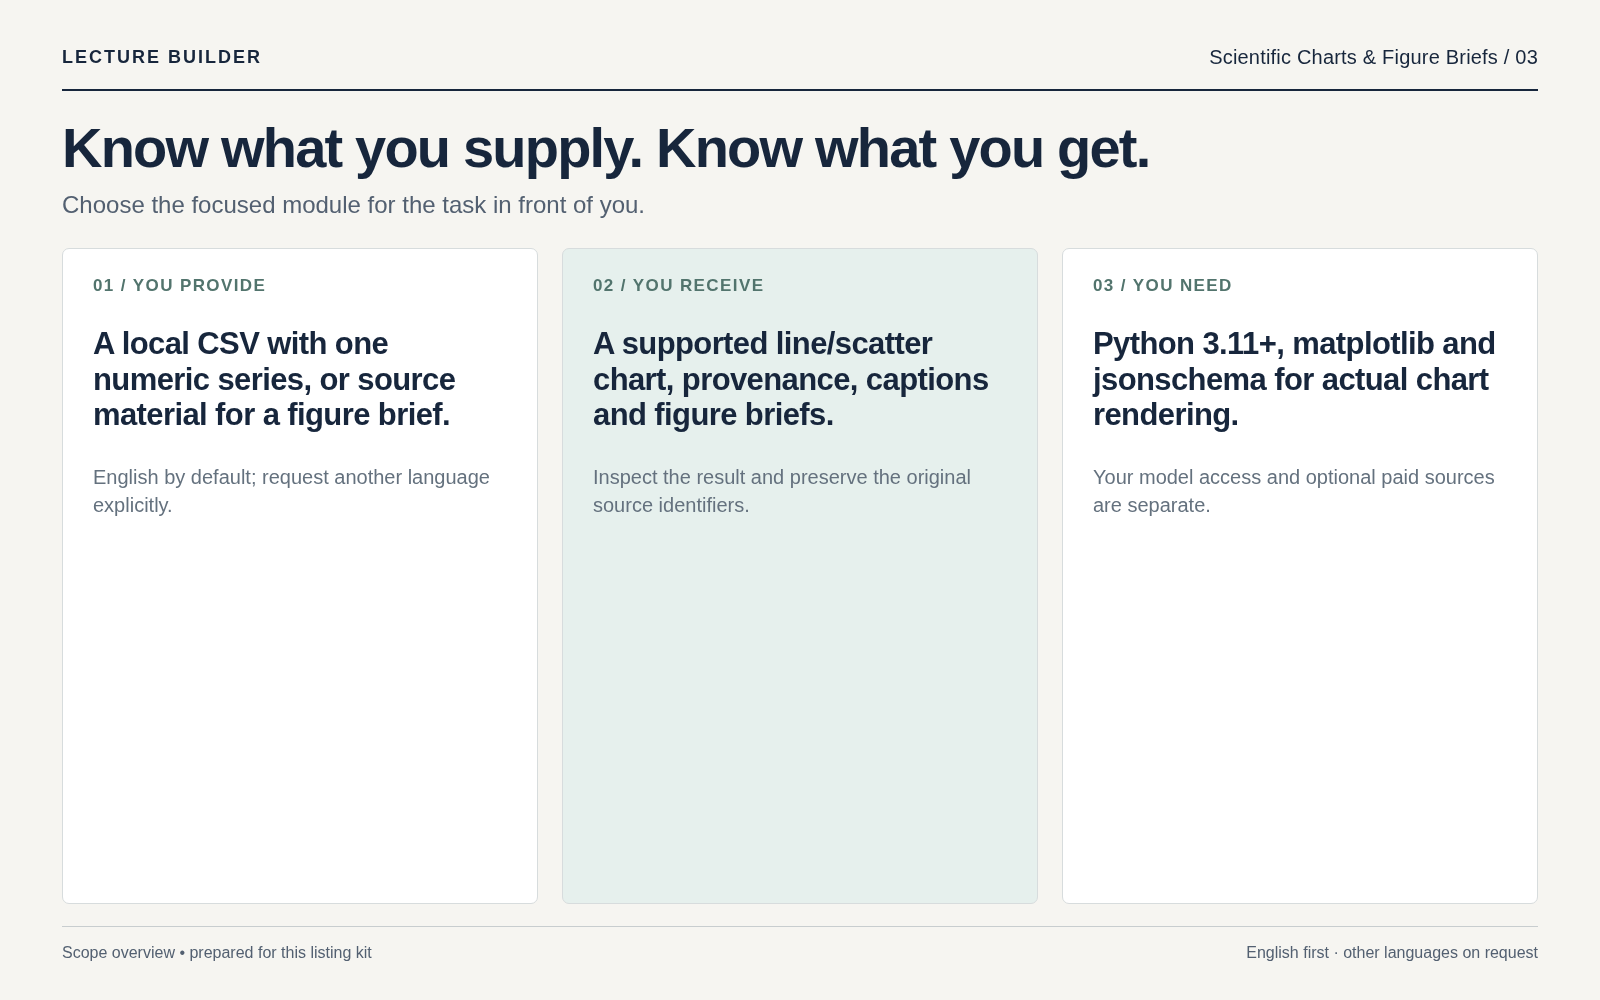1600x1000 pixels.
Task: Click 'English by default' description text
Action: pyautogui.click(x=291, y=491)
